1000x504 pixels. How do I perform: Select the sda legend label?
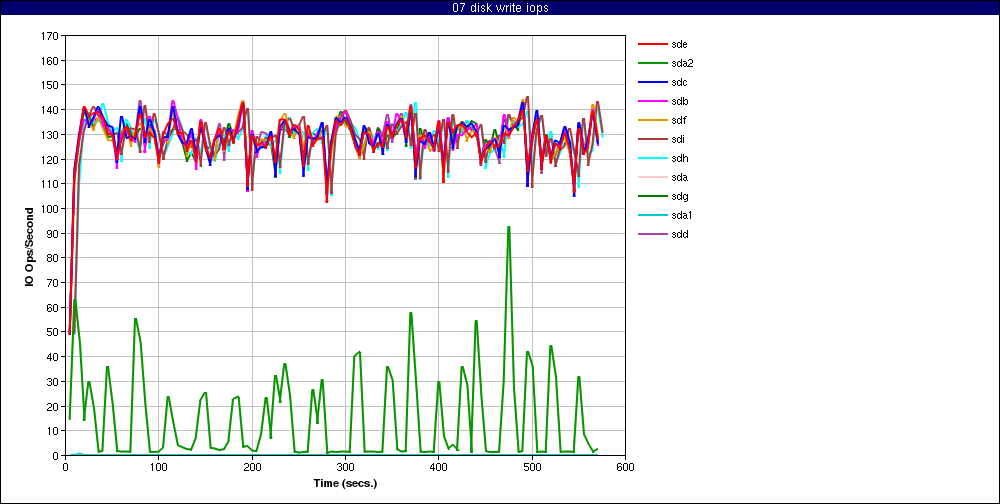click(679, 177)
